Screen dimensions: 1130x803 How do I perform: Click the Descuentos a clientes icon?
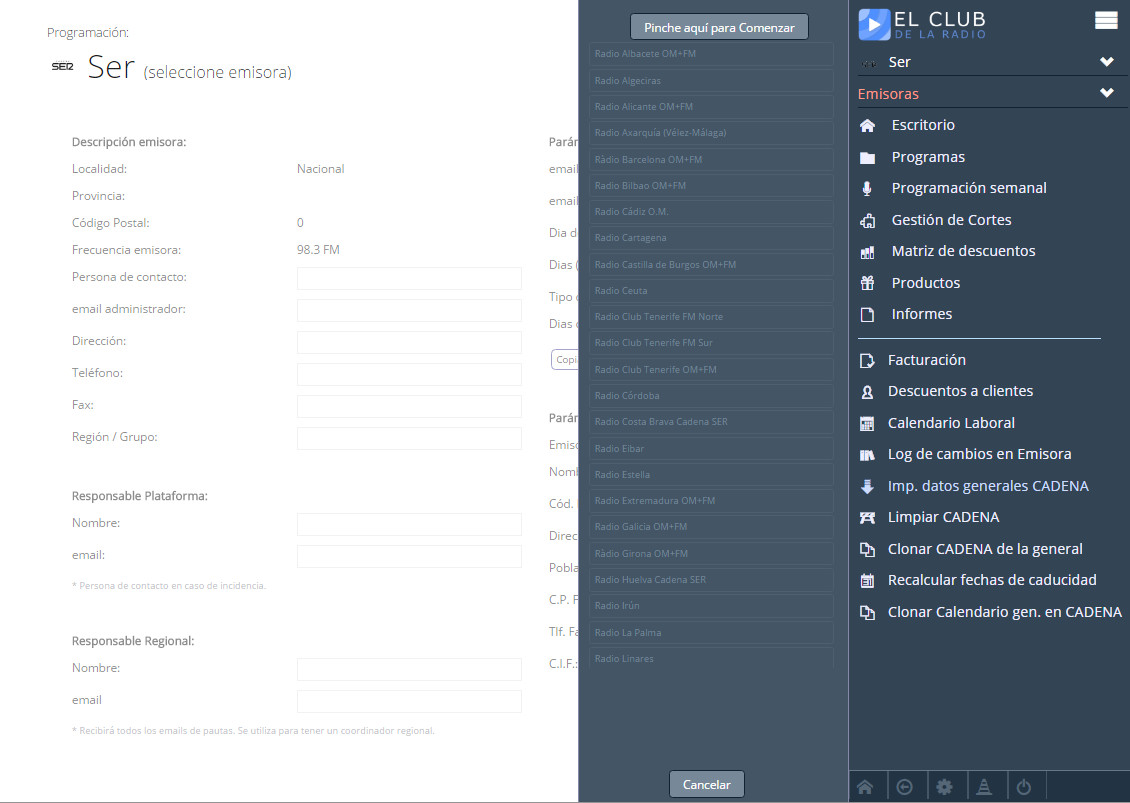click(x=867, y=391)
